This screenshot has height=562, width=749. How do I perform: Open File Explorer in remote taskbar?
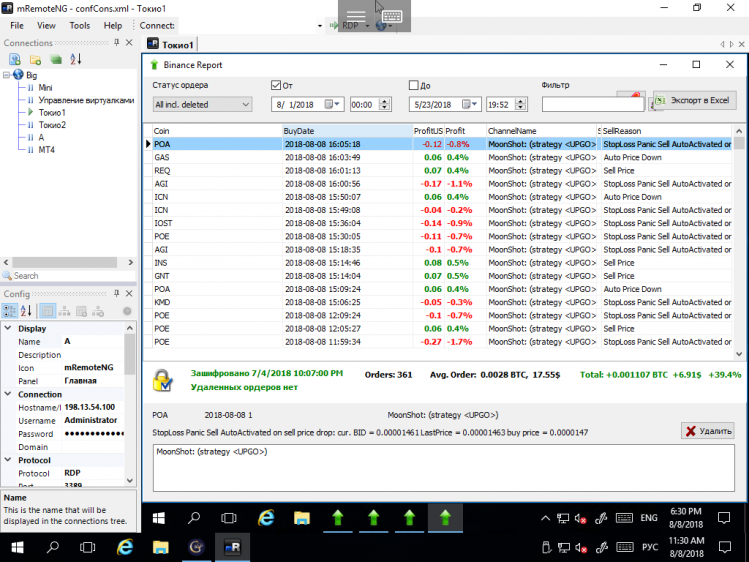tap(302, 518)
